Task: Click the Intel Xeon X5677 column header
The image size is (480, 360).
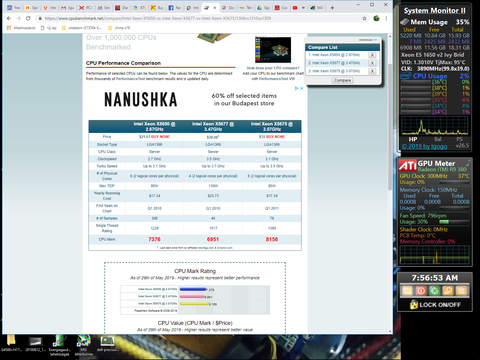Action: (213, 126)
